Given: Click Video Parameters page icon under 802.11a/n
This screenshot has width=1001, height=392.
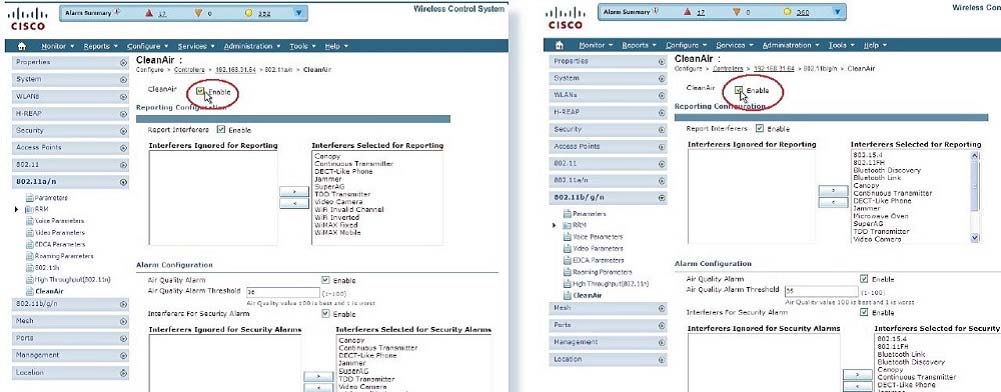Looking at the screenshot, I should [29, 233].
